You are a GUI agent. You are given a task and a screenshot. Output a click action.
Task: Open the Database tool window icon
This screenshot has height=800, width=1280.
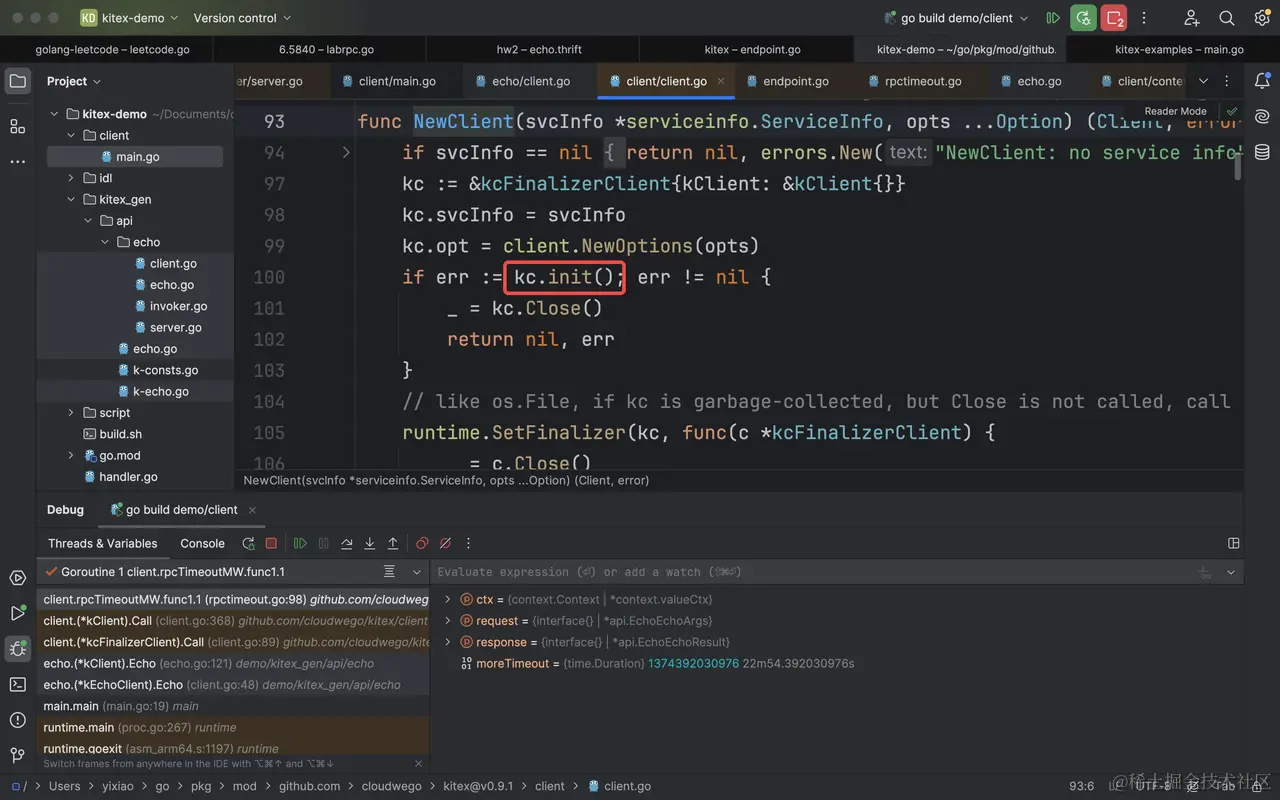[1262, 152]
